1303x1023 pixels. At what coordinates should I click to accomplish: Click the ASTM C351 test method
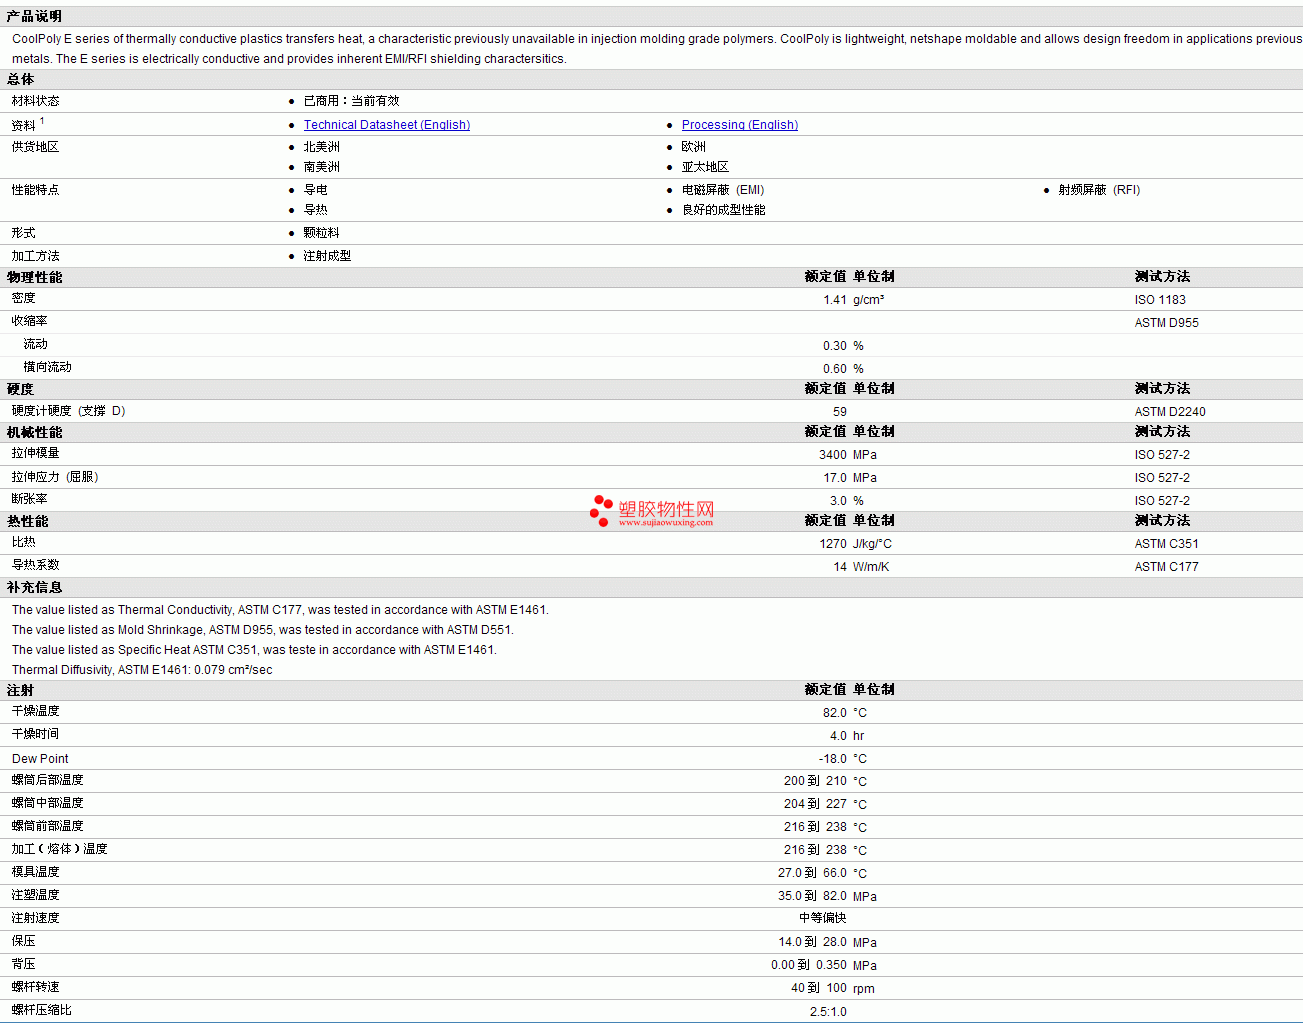(x=1166, y=544)
